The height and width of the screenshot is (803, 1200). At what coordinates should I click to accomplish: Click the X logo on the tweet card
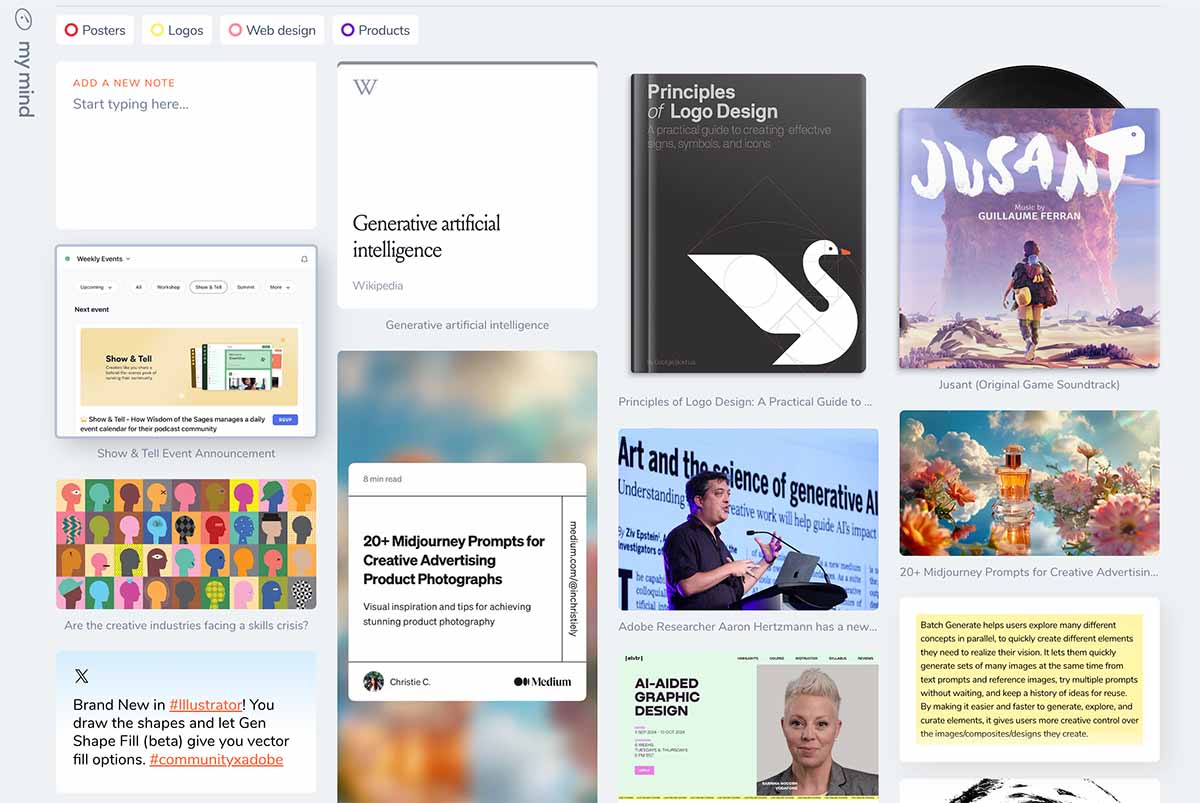tap(81, 677)
